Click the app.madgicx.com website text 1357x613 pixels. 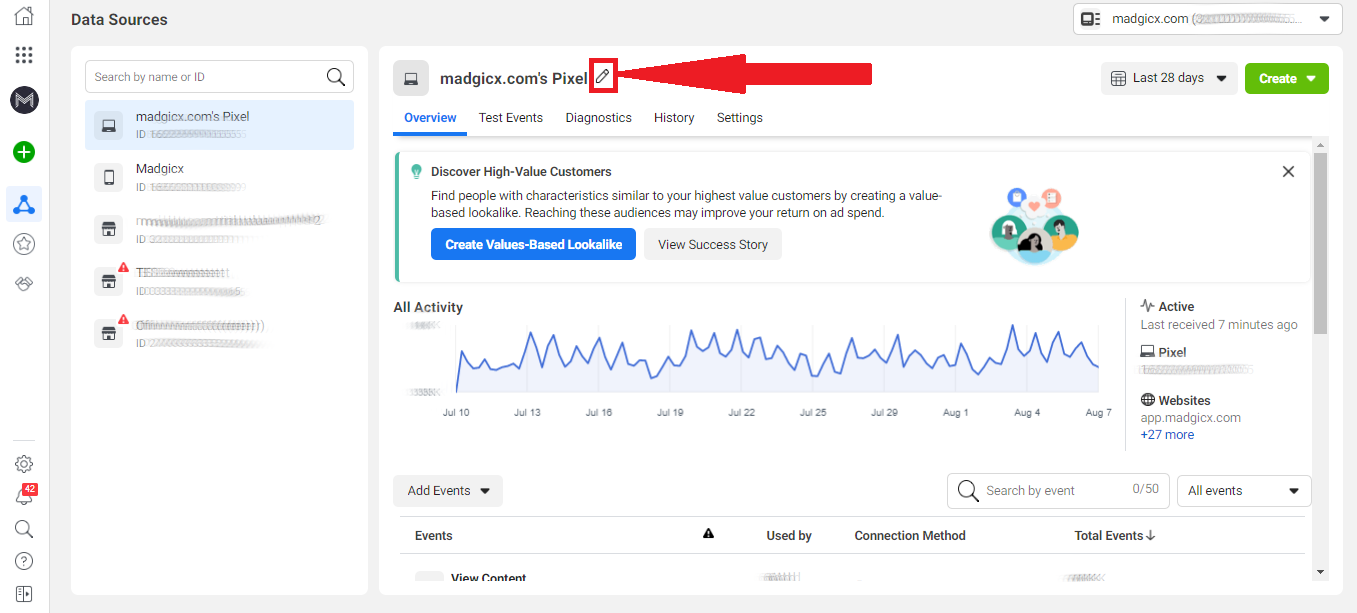1190,418
